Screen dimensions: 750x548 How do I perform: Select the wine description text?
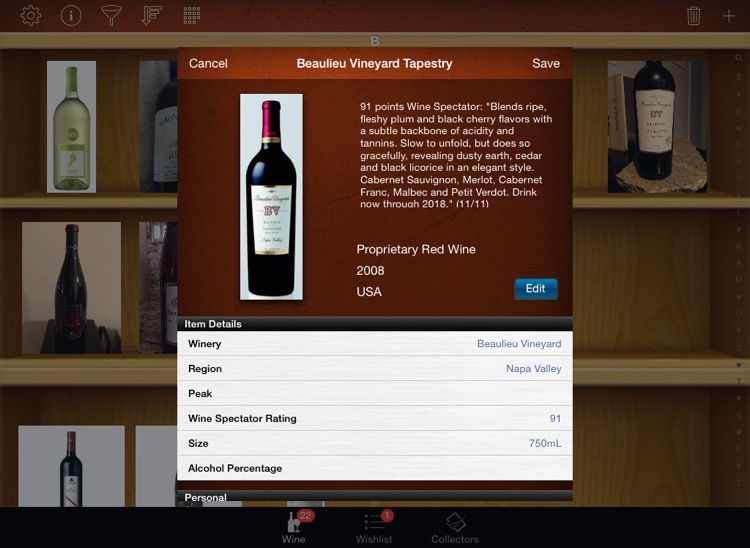(x=456, y=155)
